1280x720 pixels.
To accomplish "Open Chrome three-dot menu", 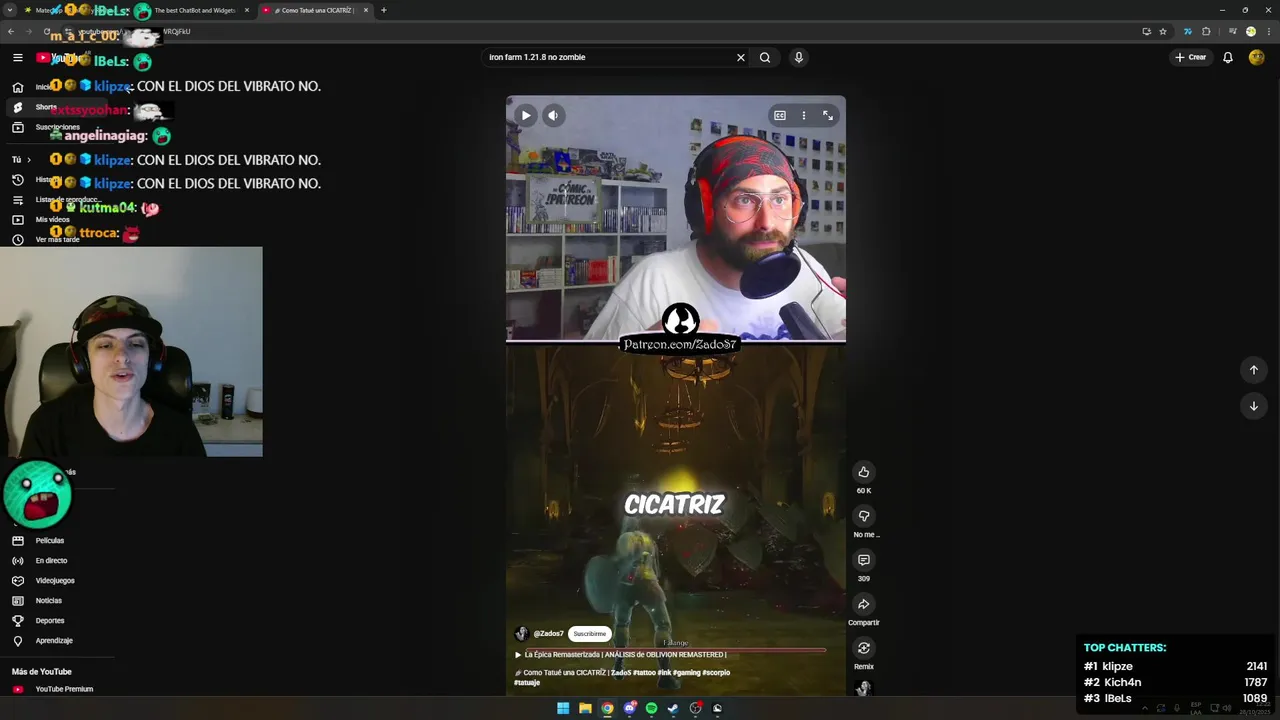I will click(x=1268, y=31).
